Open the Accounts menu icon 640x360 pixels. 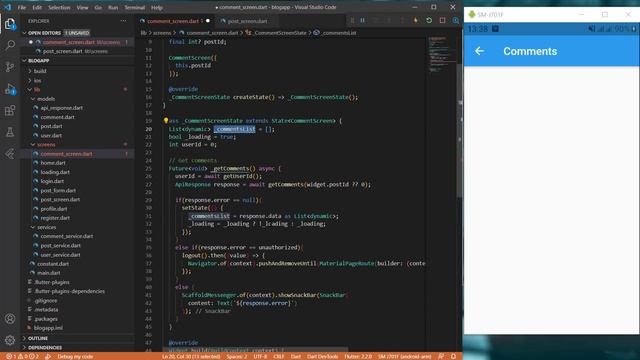[x=10, y=318]
